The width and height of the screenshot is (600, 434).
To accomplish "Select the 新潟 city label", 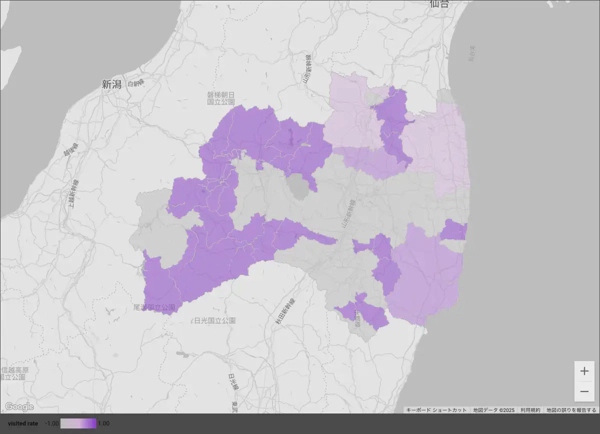I will pos(111,86).
